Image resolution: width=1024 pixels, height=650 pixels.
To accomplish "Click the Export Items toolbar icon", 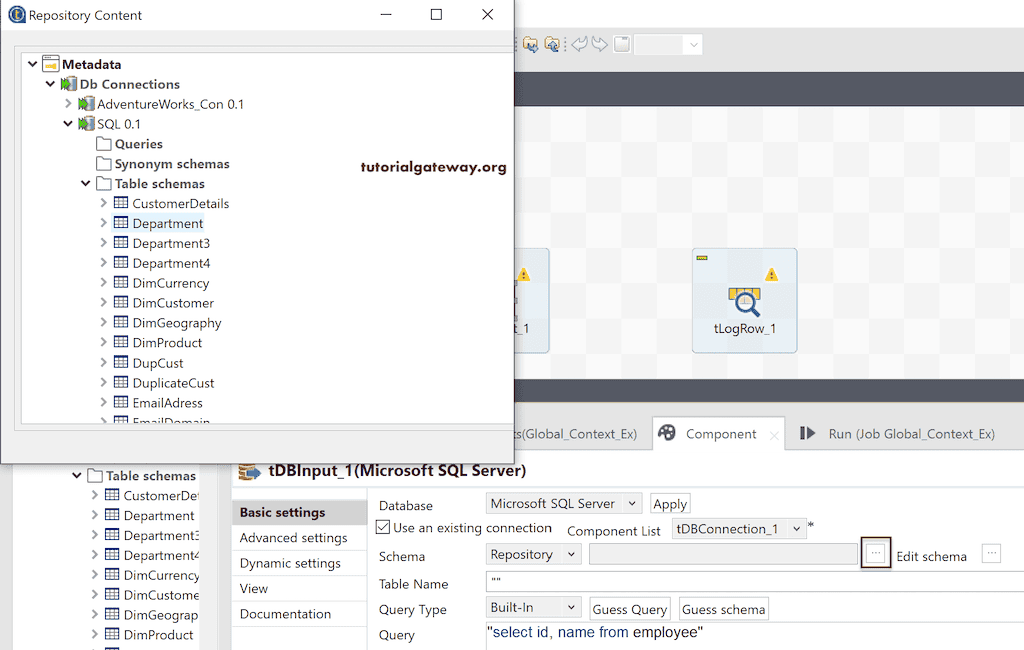I will click(553, 43).
